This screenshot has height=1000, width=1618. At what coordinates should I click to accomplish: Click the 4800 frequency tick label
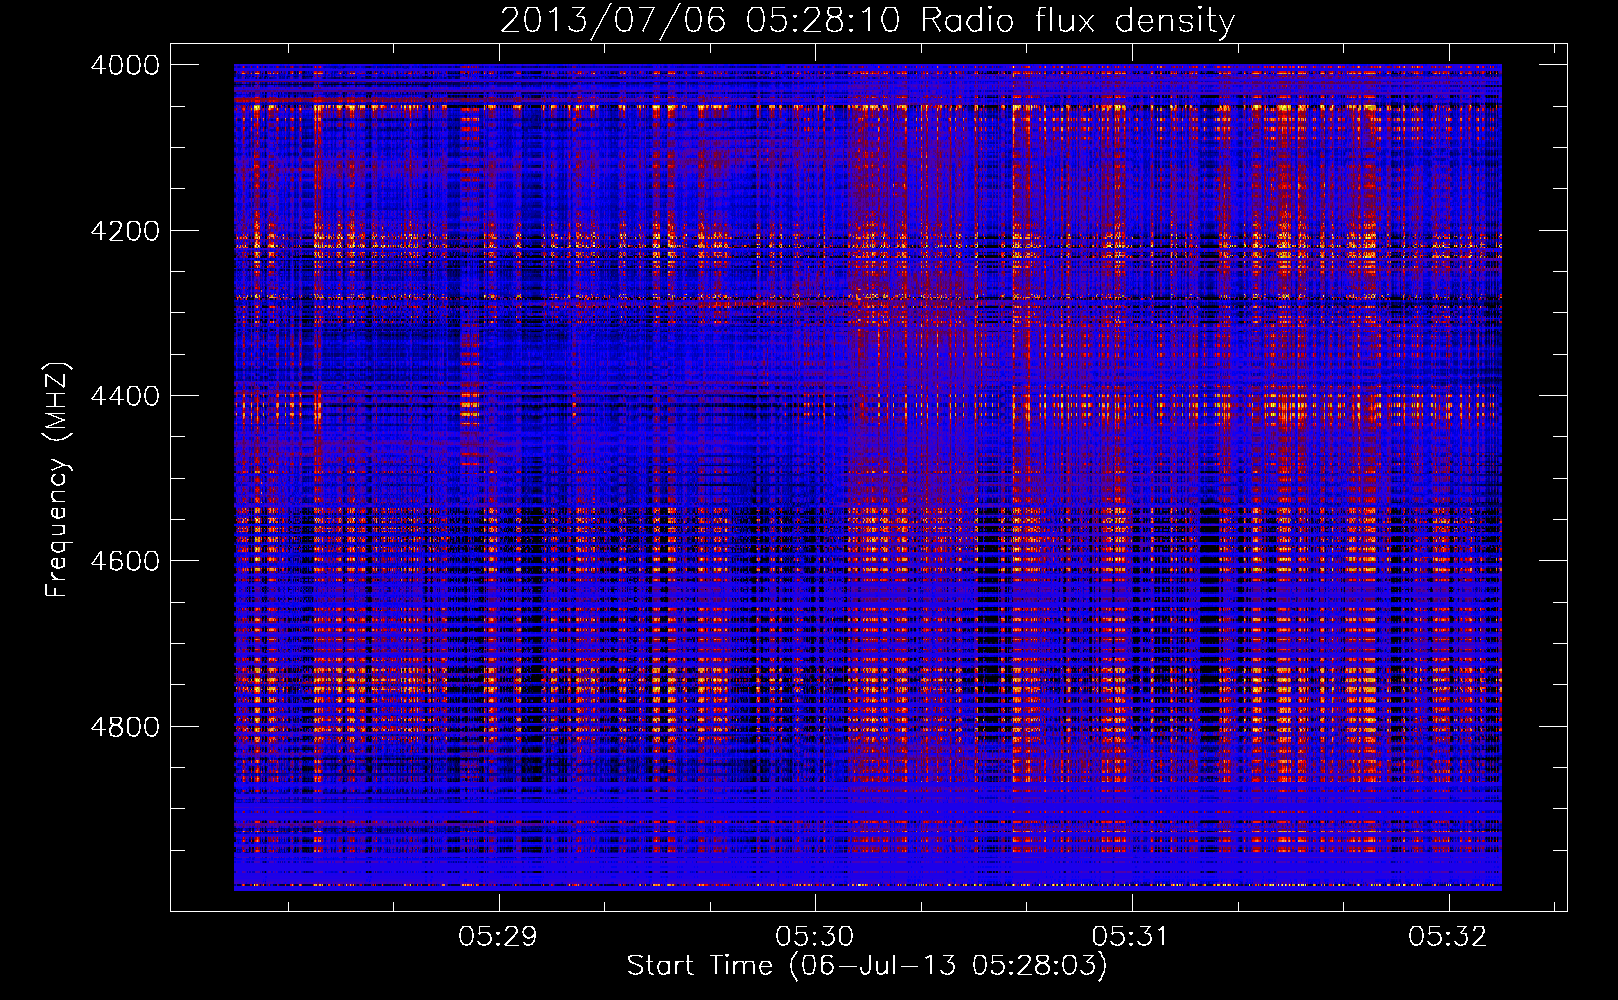point(125,726)
